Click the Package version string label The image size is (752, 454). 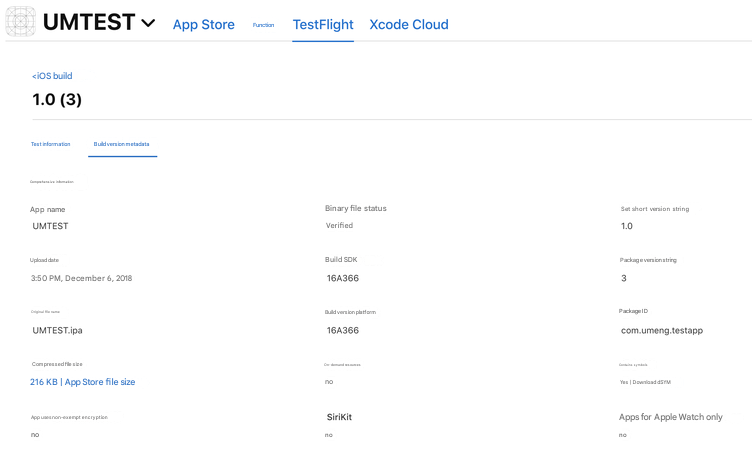point(648,260)
